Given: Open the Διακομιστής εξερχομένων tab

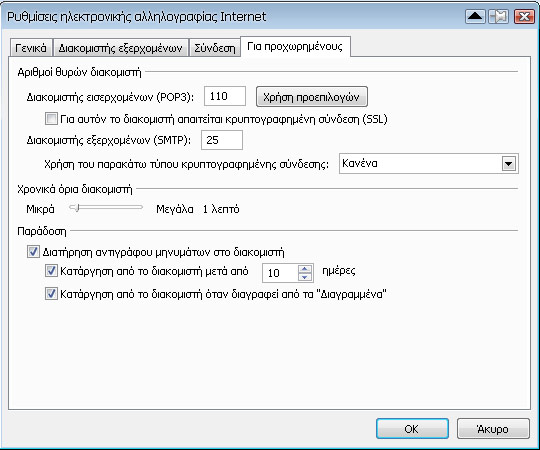Looking at the screenshot, I should click(120, 48).
